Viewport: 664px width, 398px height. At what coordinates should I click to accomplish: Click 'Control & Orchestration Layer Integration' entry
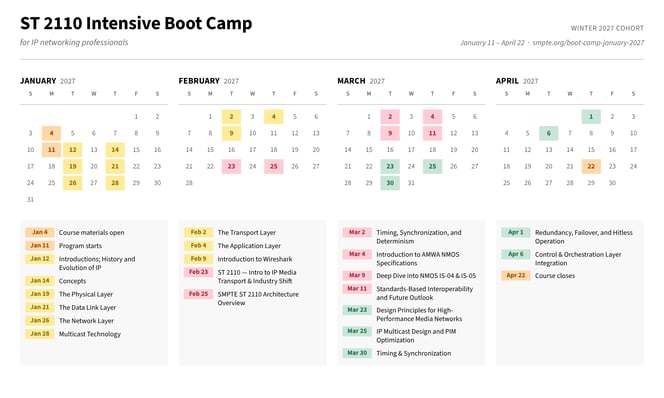578,259
